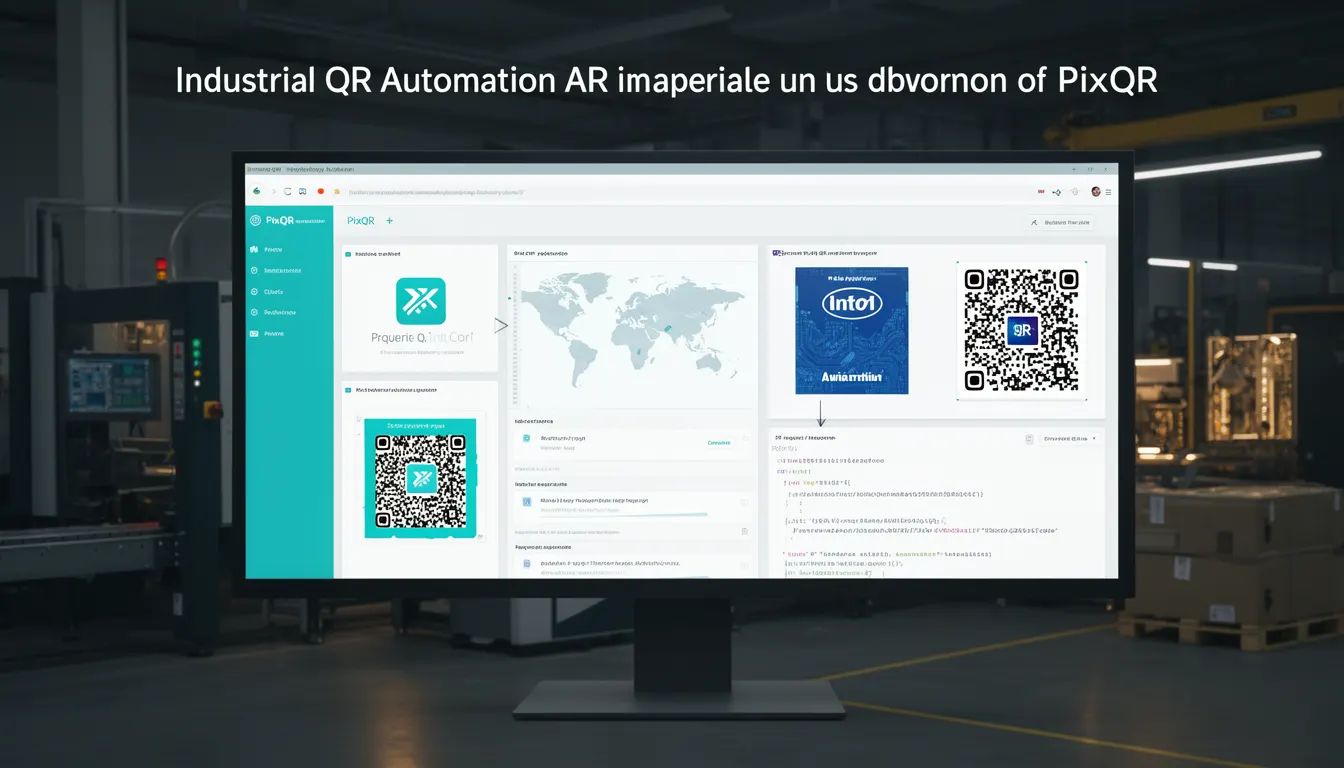
Task: Select the blue Intel chip image
Action: (x=852, y=330)
